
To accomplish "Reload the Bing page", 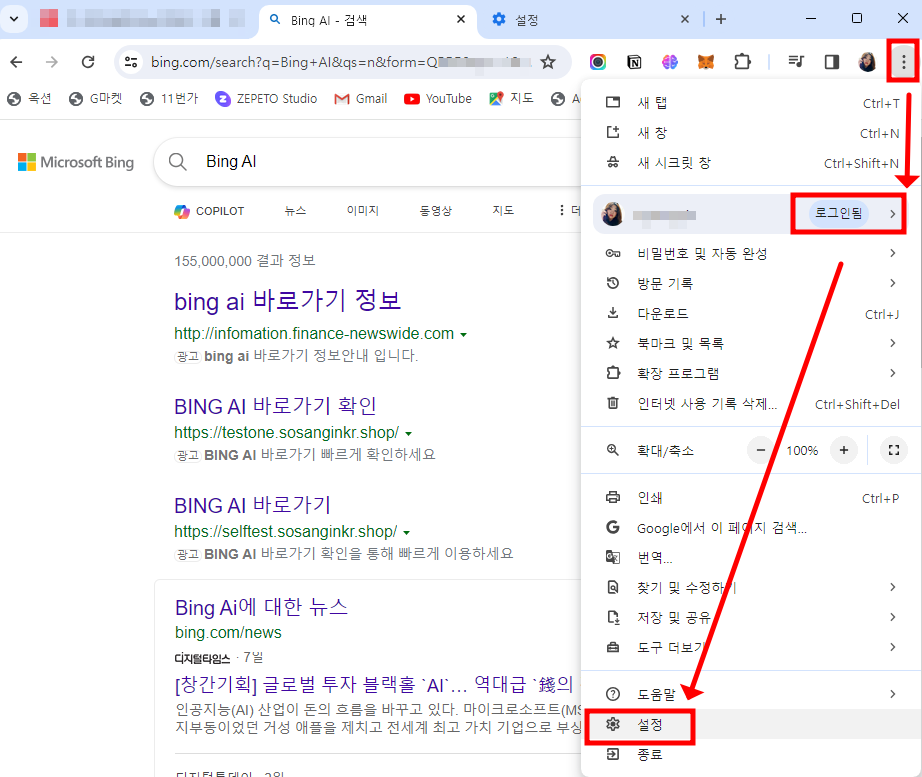I will point(88,62).
